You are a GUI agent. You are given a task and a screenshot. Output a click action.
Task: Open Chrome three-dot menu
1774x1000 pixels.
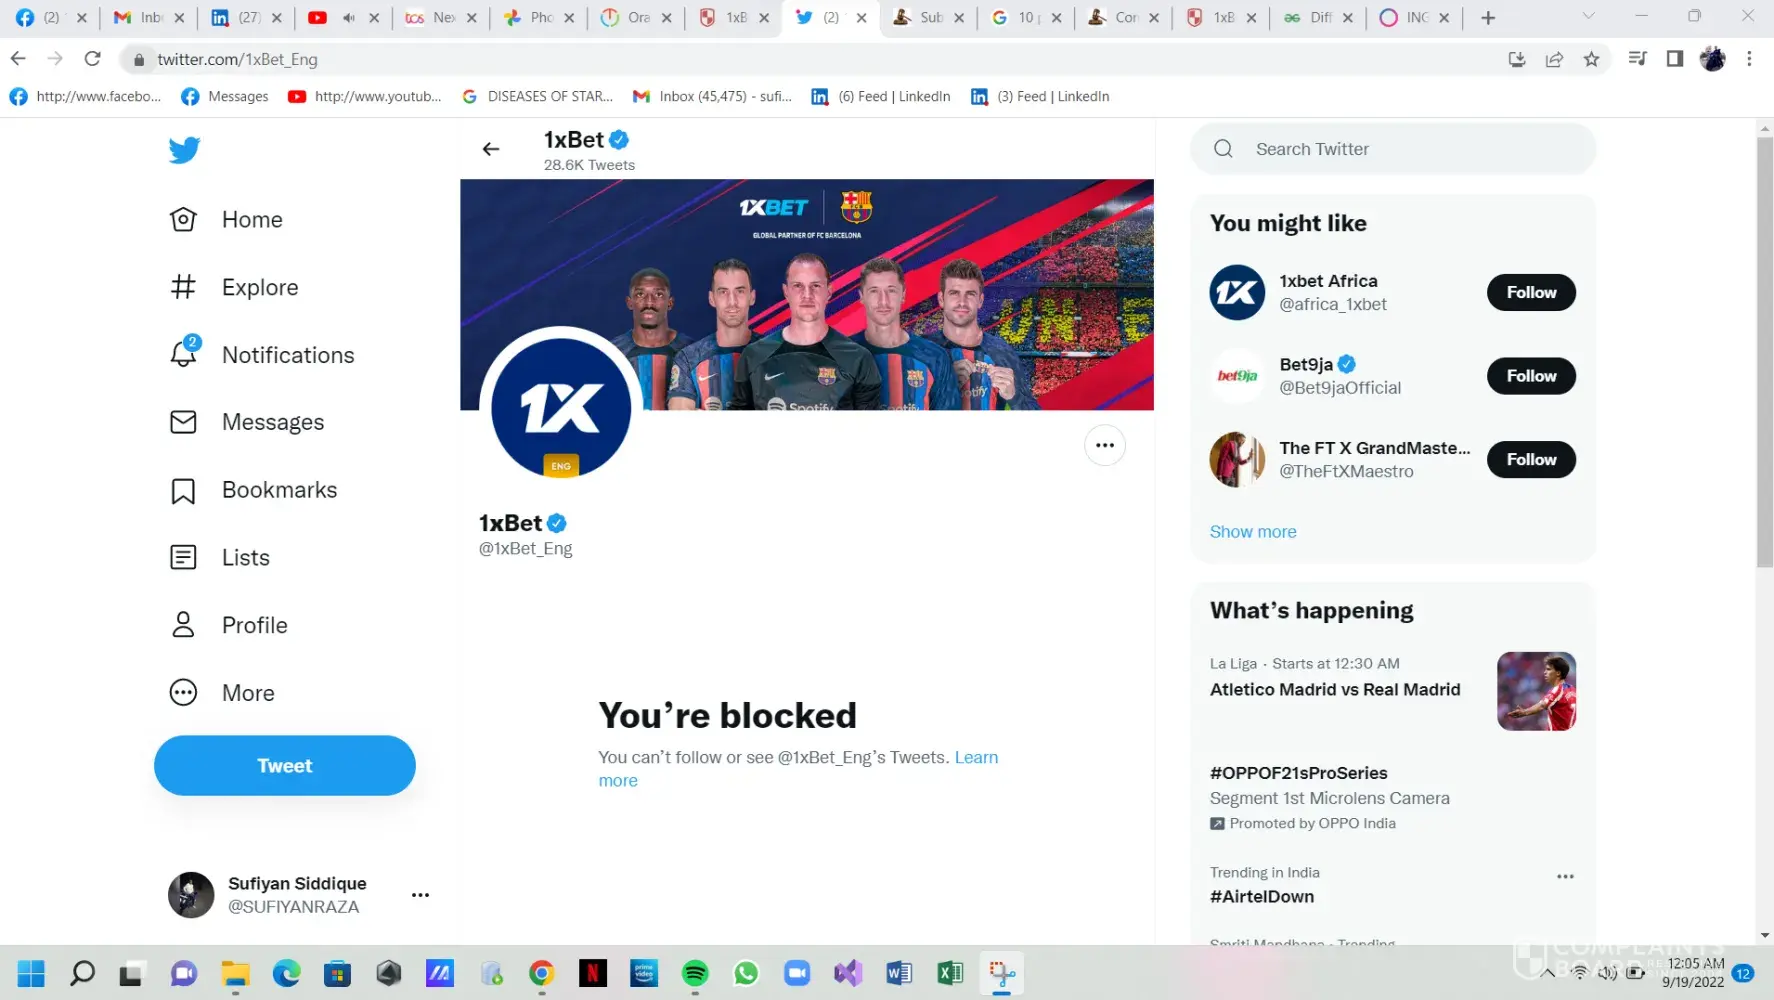[x=1749, y=59]
